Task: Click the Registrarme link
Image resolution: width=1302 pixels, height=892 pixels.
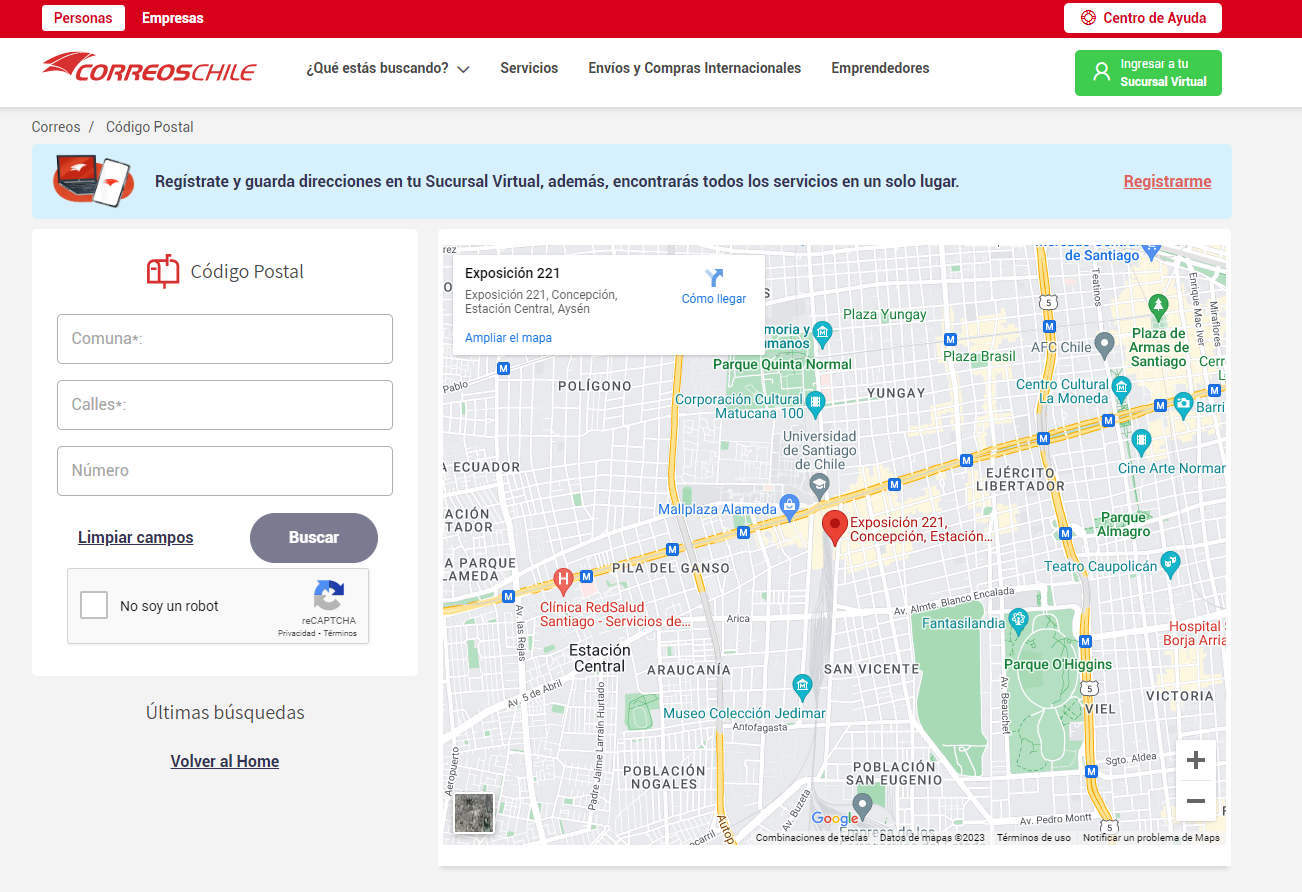Action: [1167, 181]
